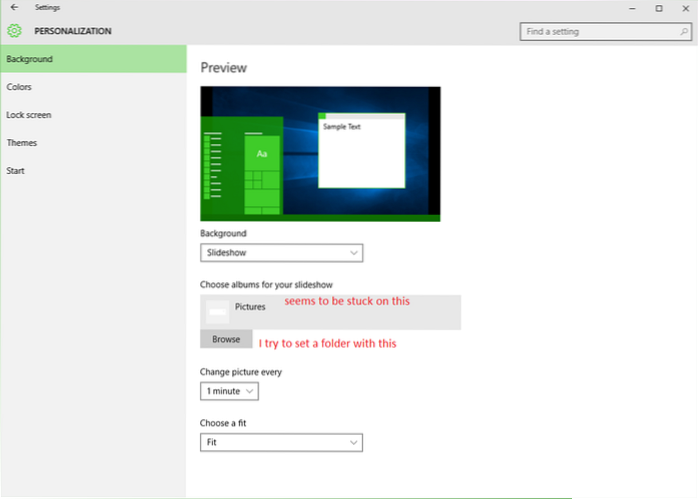Close the Settings window
The image size is (698, 499).
coord(685,8)
